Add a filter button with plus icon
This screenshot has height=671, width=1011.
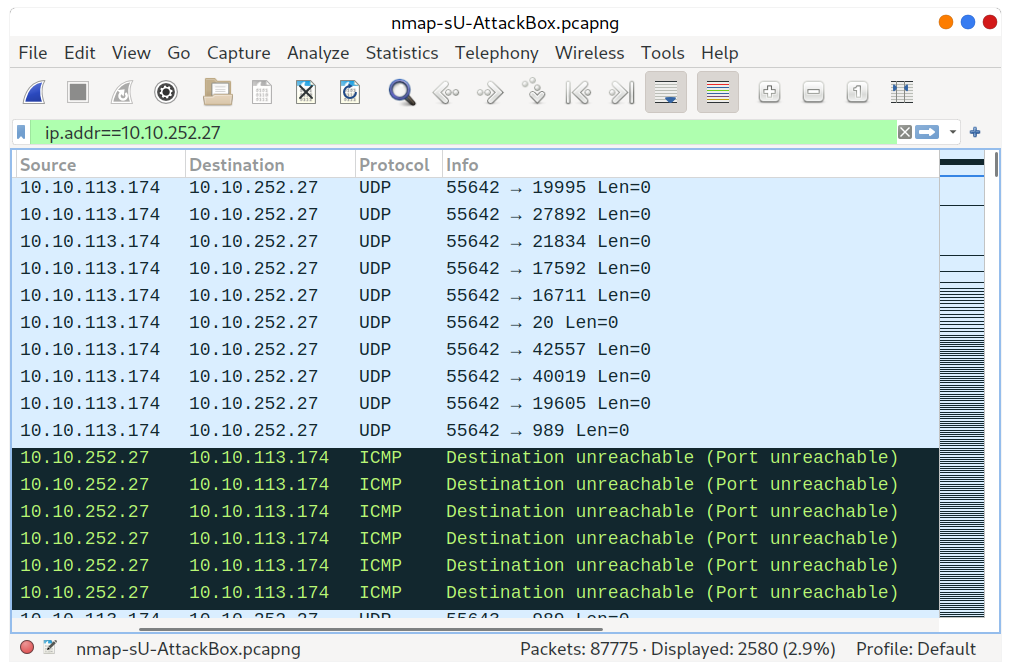975,132
